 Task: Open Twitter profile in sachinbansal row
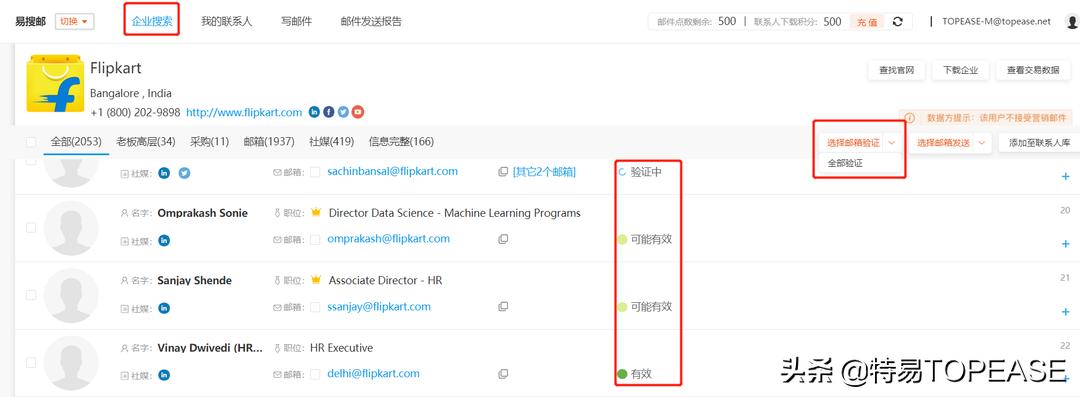pos(185,173)
